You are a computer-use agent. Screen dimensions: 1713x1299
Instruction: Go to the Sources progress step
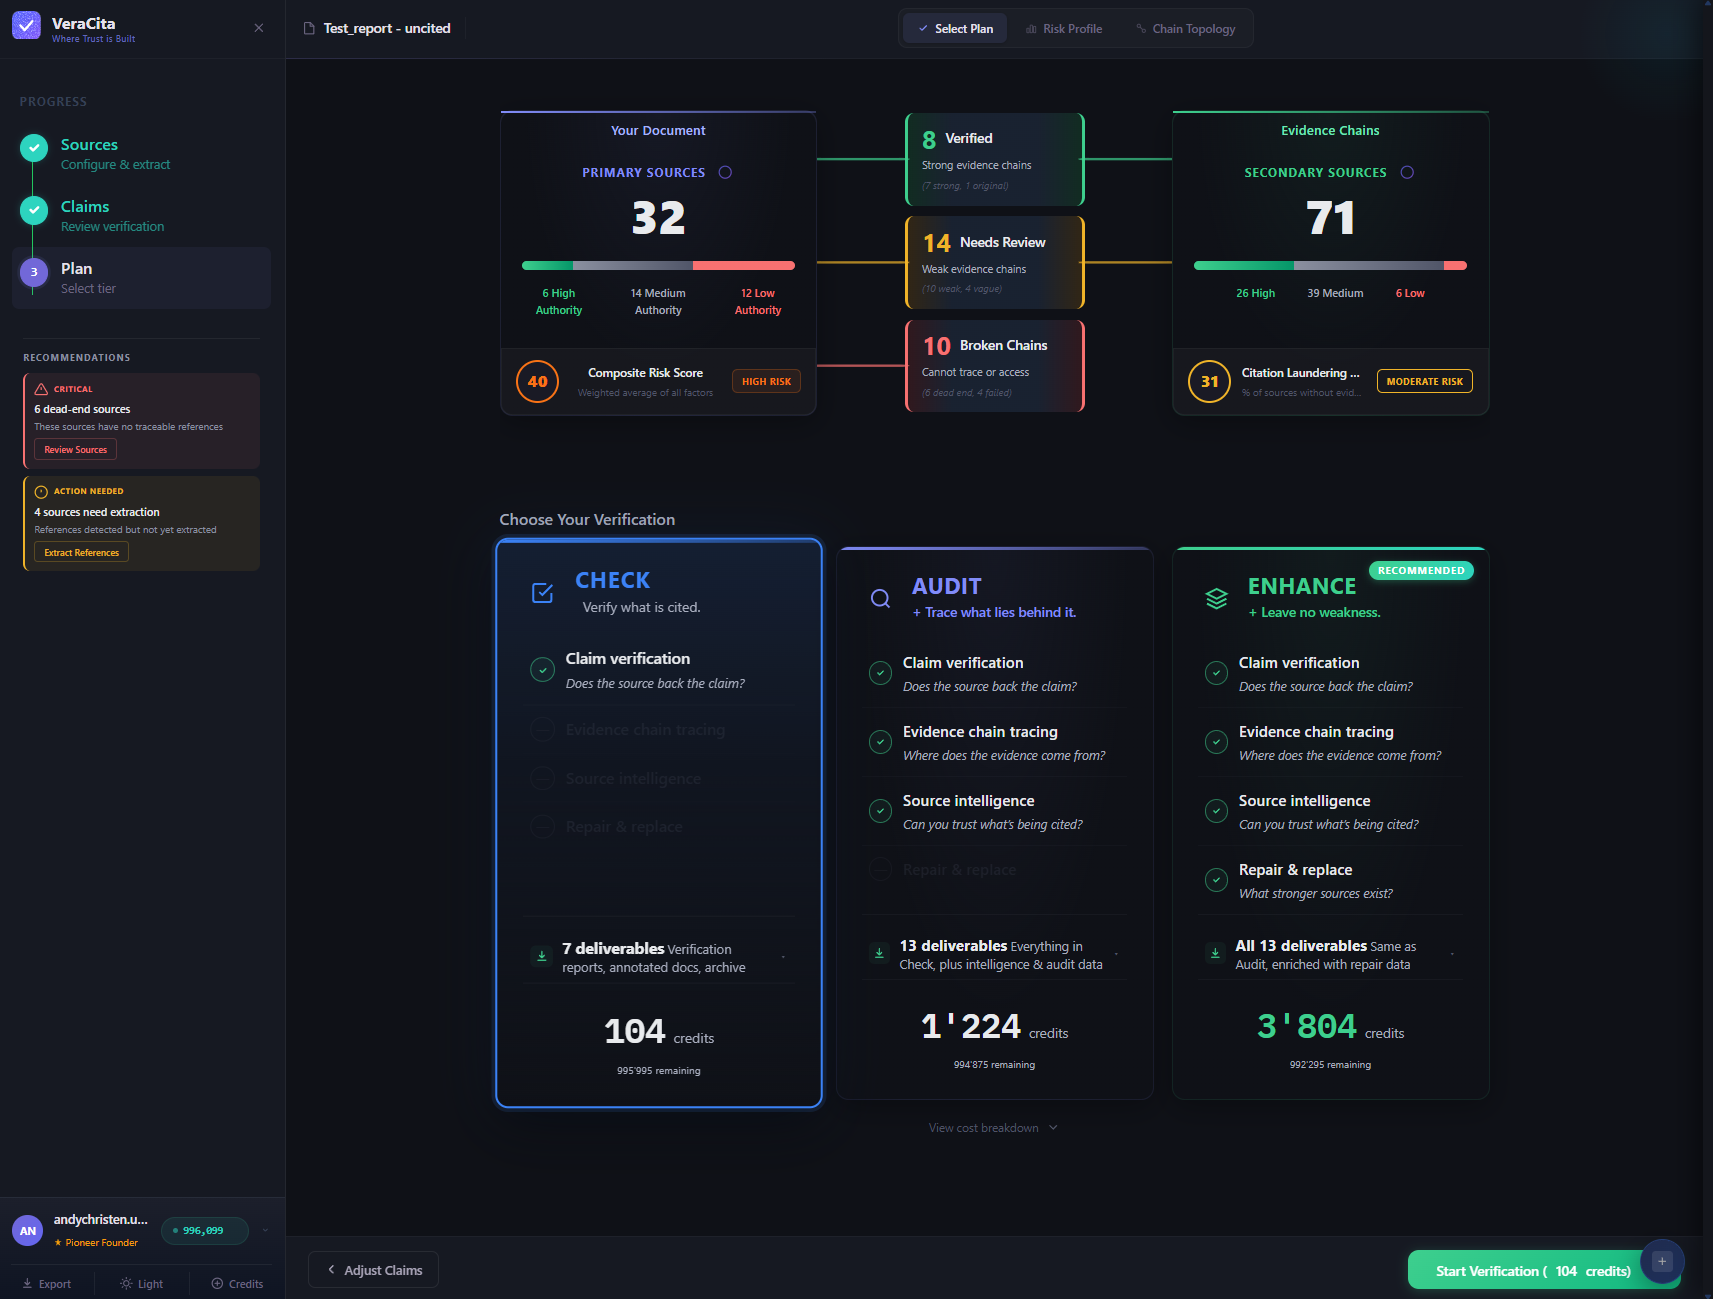[x=142, y=154]
